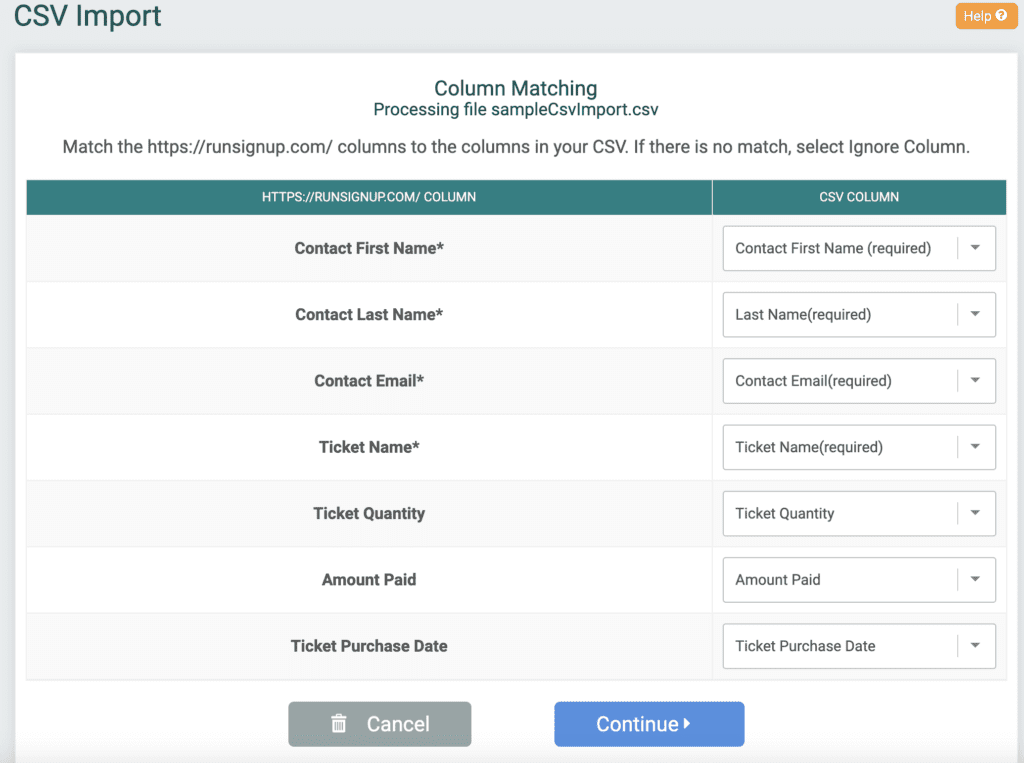Click the caret arrow in Ticket Name dropdown

(x=975, y=447)
